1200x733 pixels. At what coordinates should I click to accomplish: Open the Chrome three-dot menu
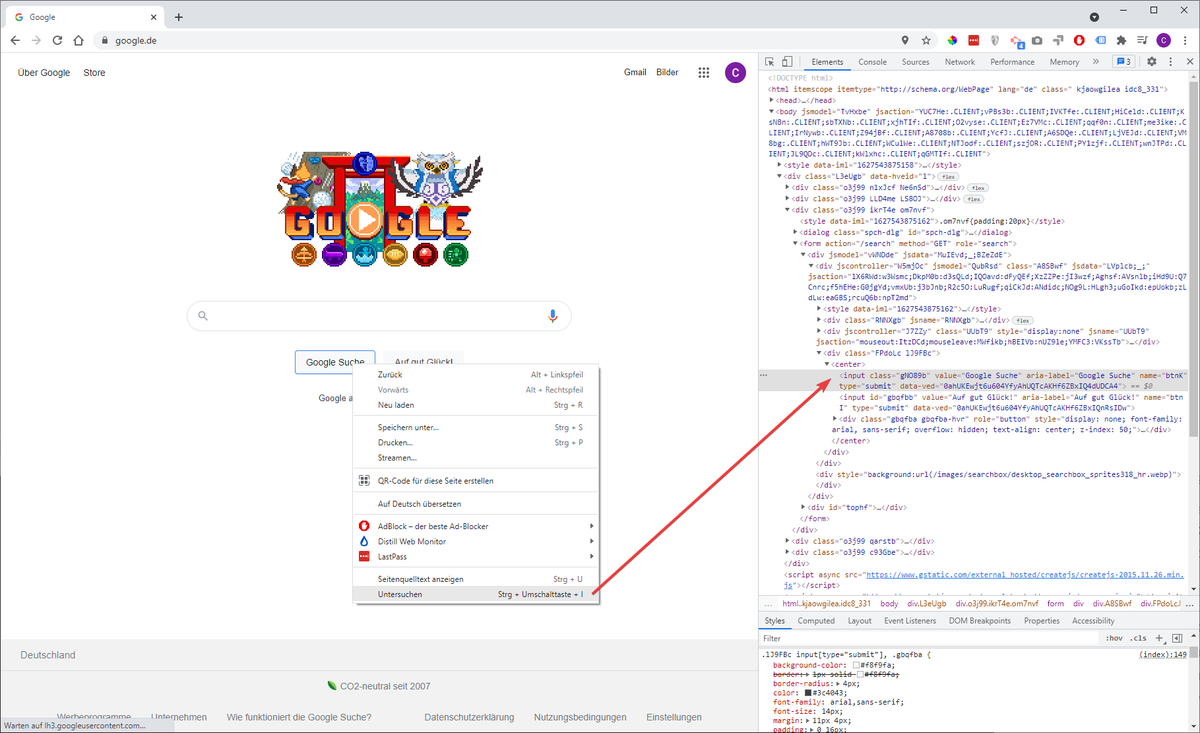click(x=1185, y=41)
